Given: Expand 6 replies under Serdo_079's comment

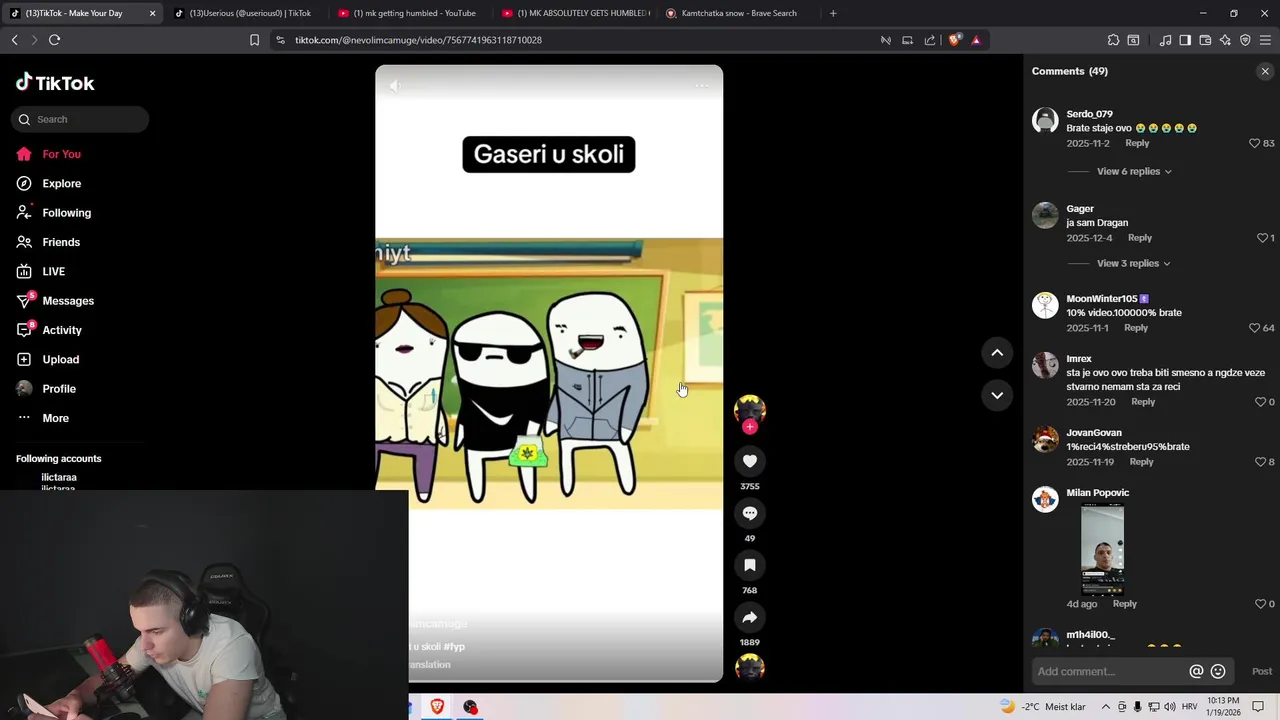Looking at the screenshot, I should click(1134, 171).
